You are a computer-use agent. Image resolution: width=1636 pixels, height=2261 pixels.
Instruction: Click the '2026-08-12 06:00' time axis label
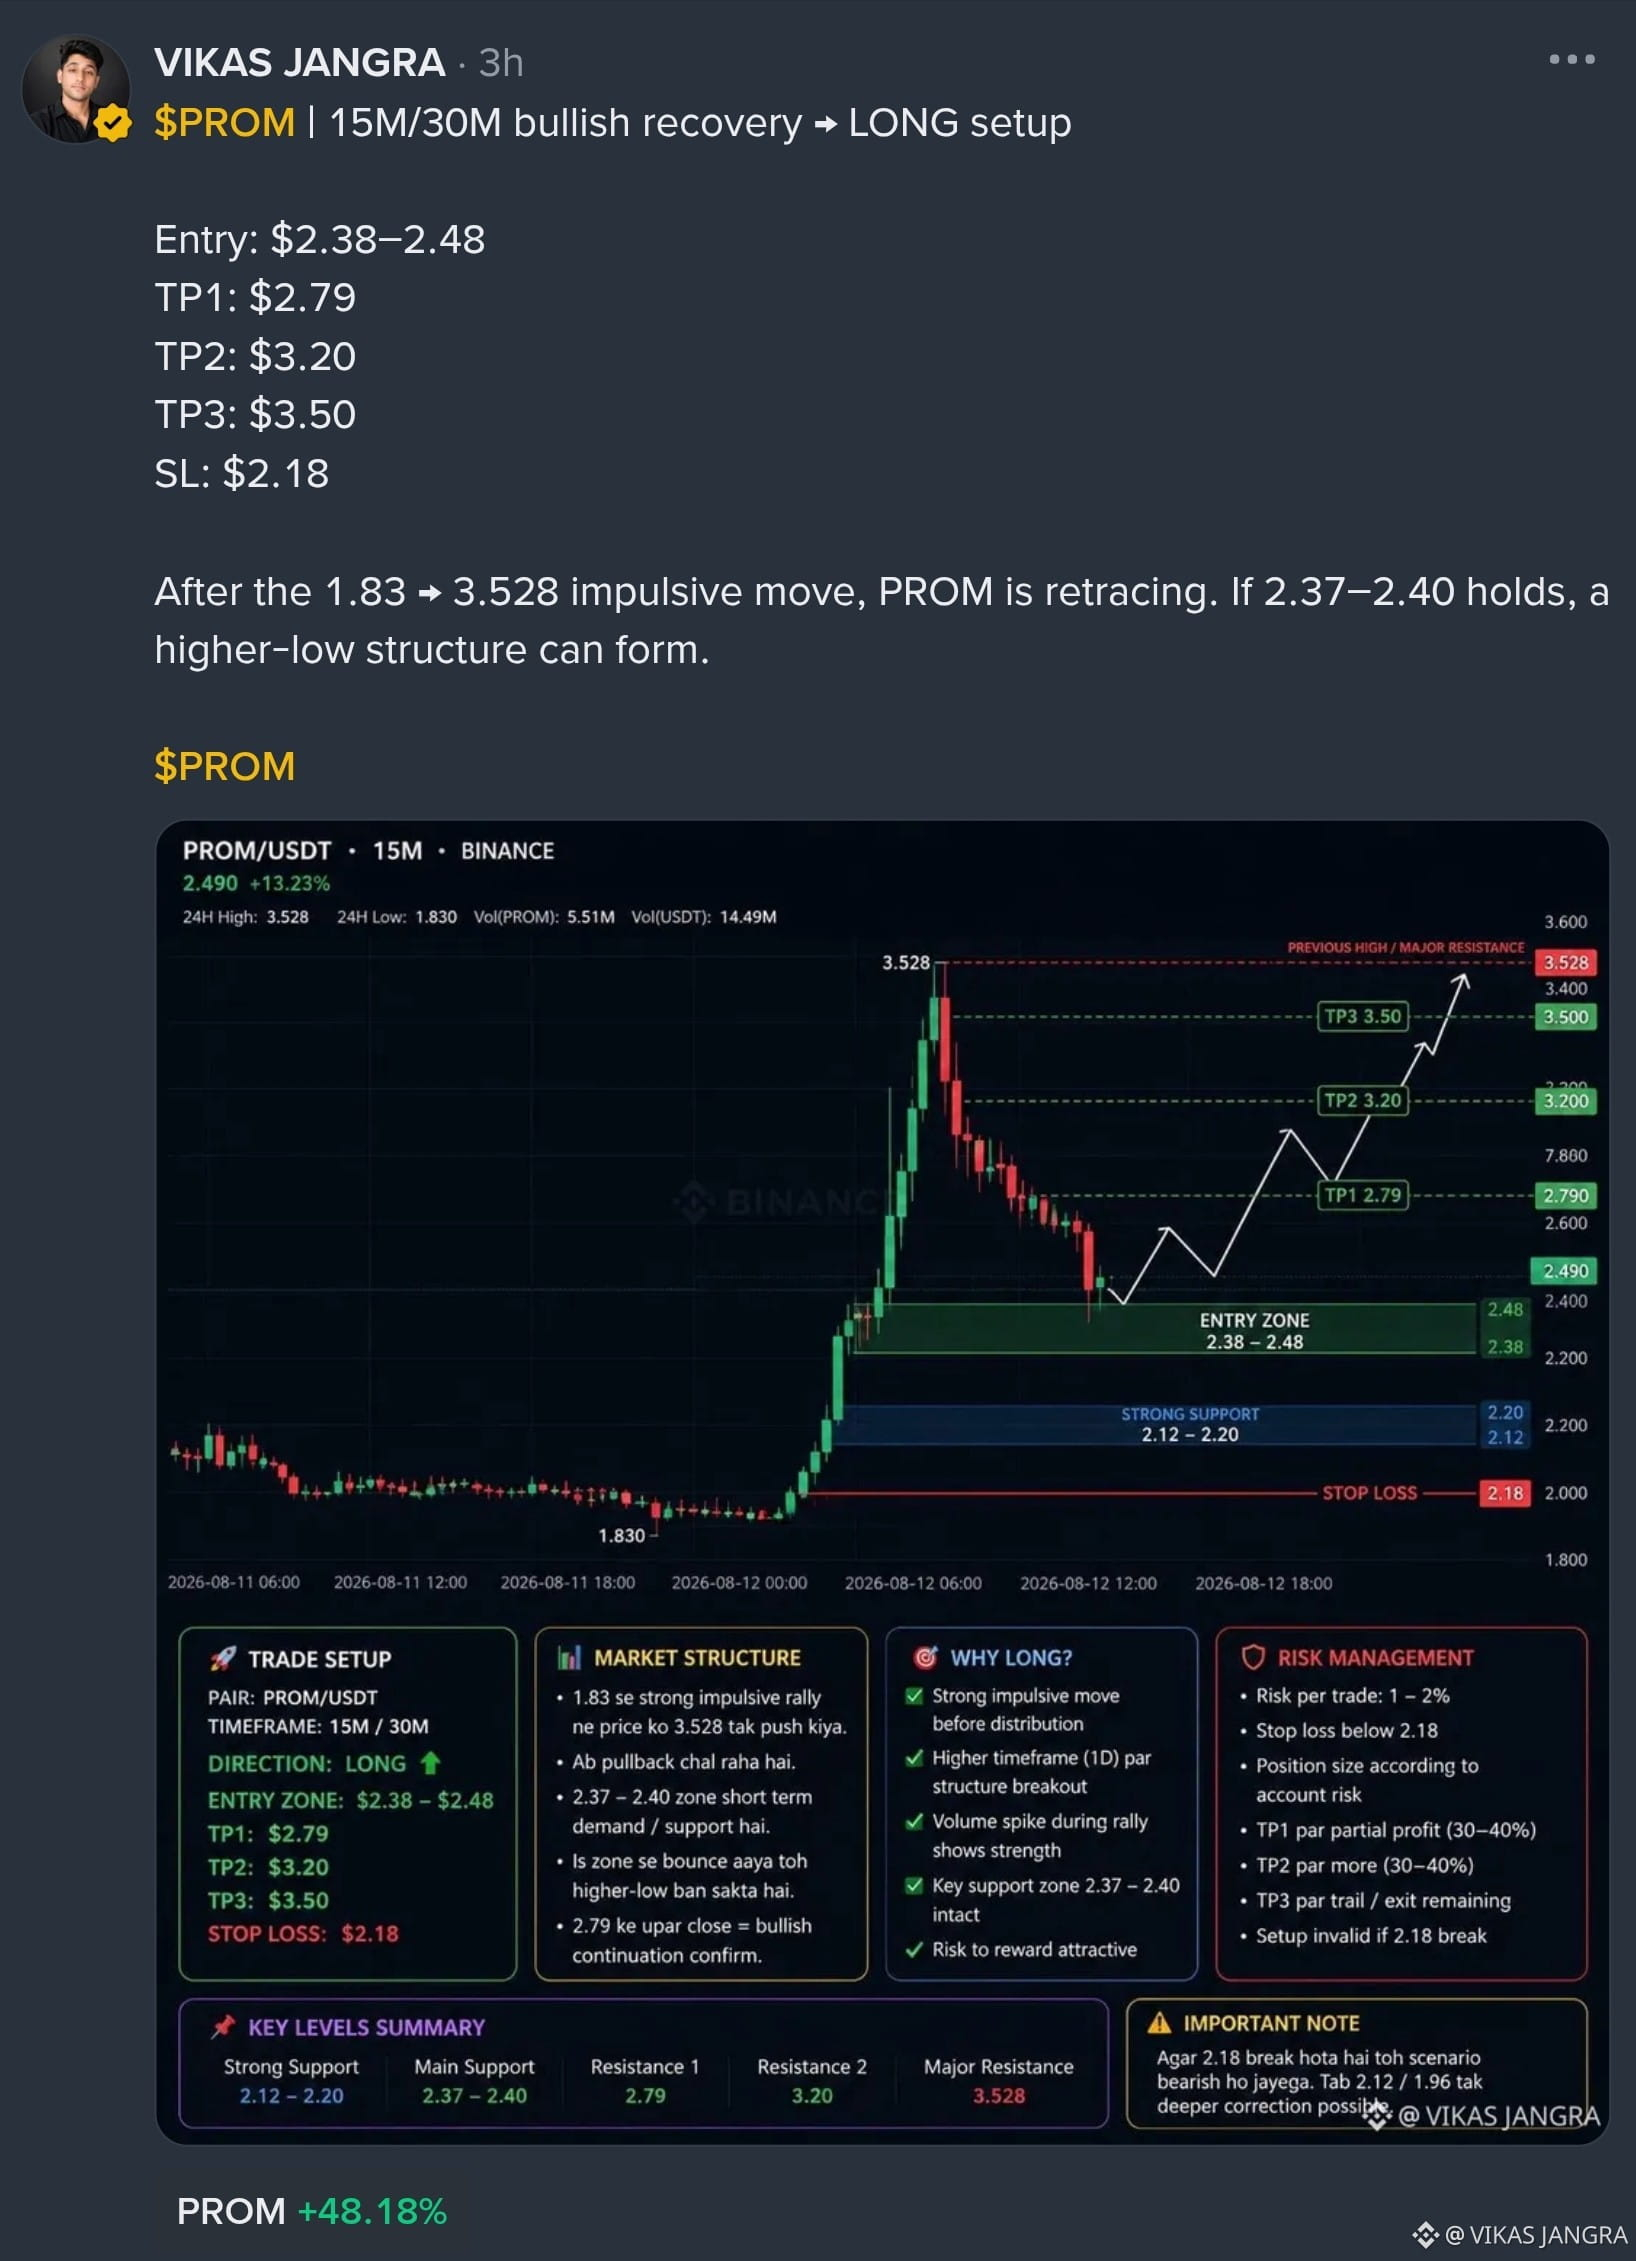pos(913,1583)
